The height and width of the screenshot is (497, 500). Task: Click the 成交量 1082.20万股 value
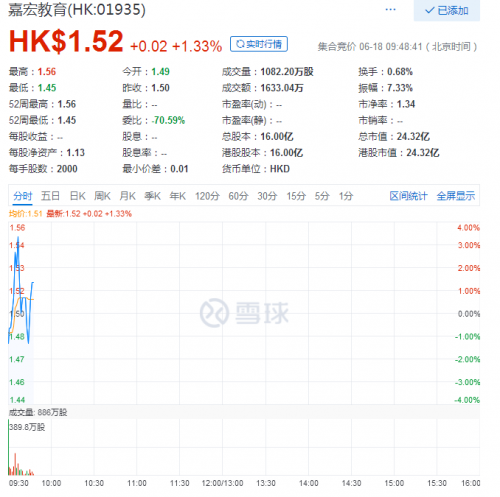[x=287, y=72]
